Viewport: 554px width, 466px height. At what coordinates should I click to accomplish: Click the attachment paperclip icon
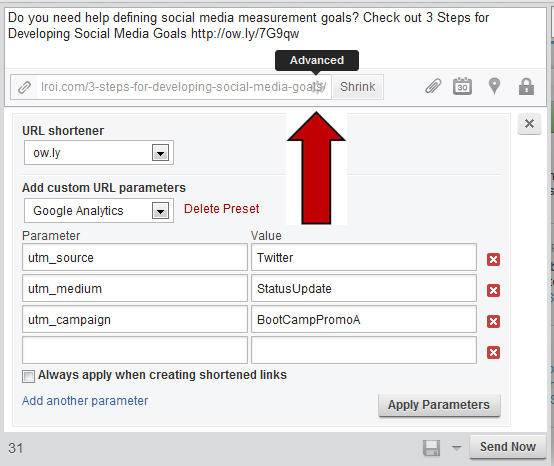[x=433, y=86]
